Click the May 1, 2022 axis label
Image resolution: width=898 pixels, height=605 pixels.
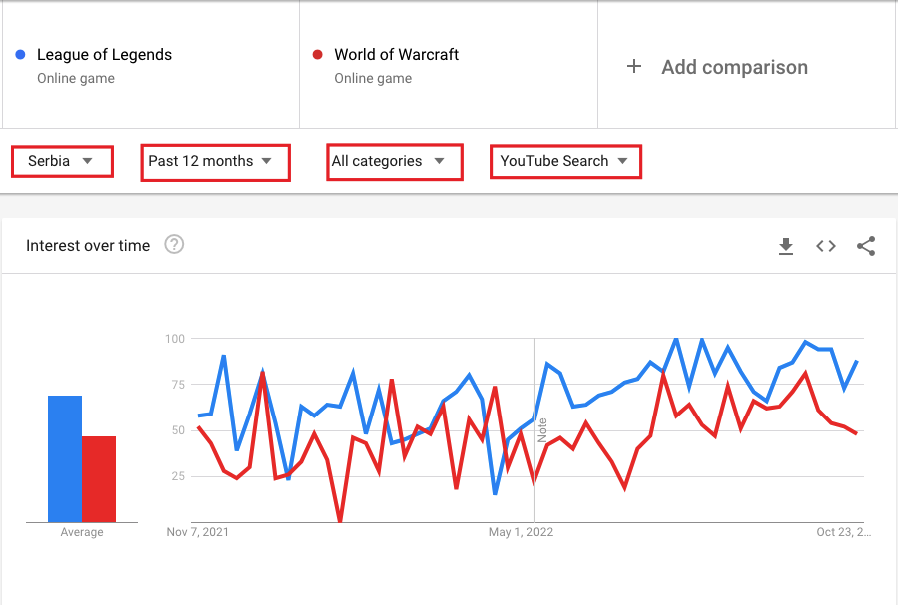521,532
